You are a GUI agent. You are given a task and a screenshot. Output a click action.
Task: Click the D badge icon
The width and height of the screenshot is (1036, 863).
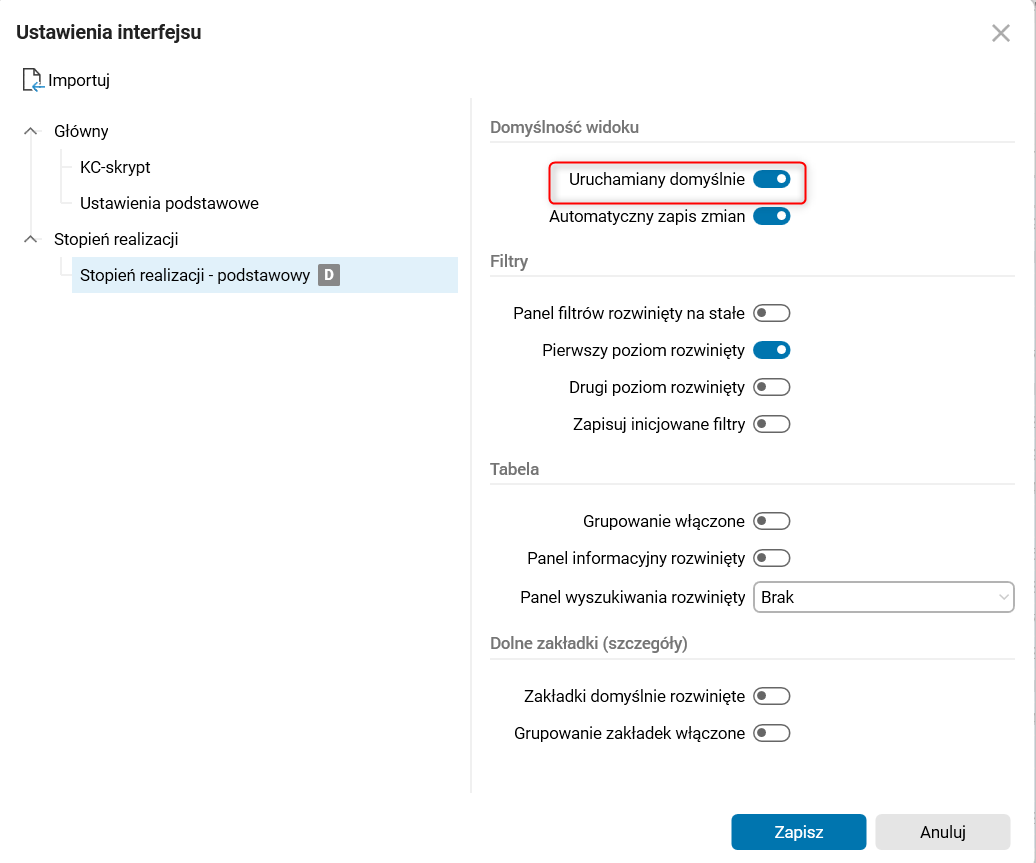coord(329,275)
